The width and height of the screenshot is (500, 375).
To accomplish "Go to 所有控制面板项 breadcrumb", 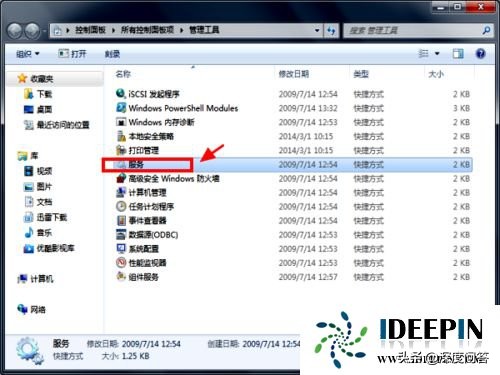I will [147, 30].
